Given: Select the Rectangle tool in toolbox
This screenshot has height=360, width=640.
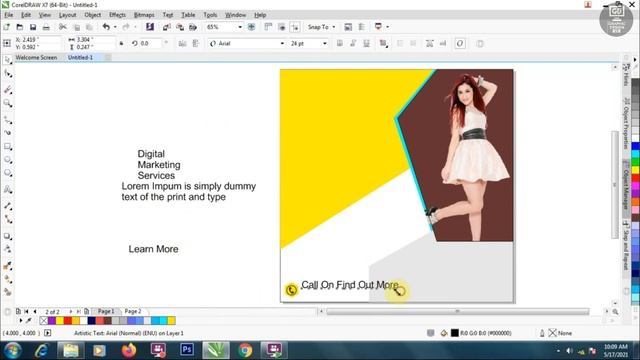Looking at the screenshot, I should 7,146.
